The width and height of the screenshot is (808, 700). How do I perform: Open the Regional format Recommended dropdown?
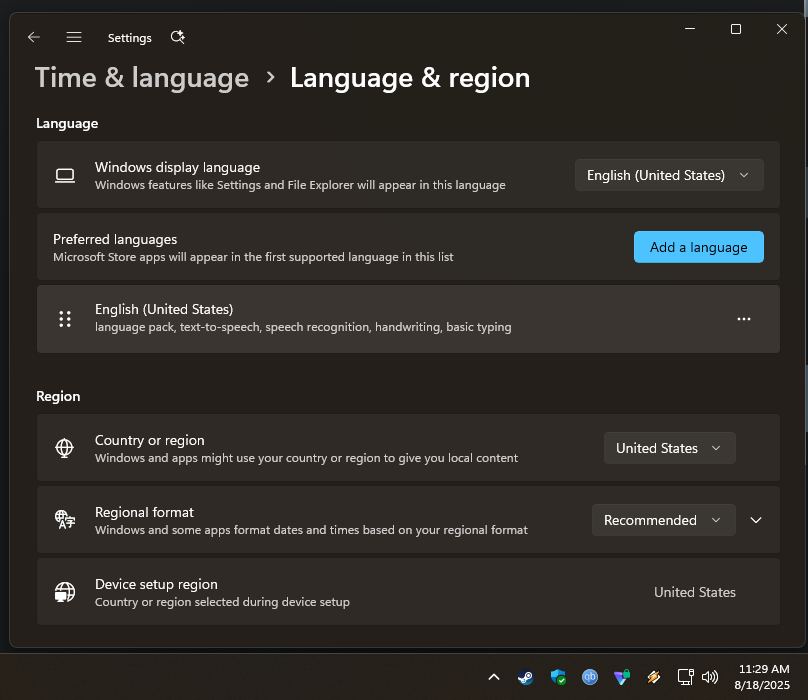pos(663,520)
